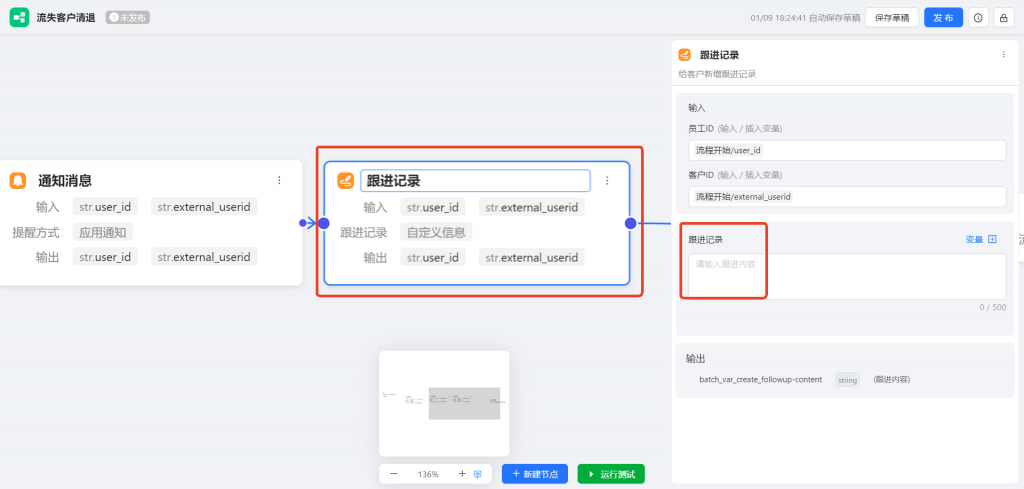Click the 自定义信息 tag in 跟进记录 node

[436, 232]
